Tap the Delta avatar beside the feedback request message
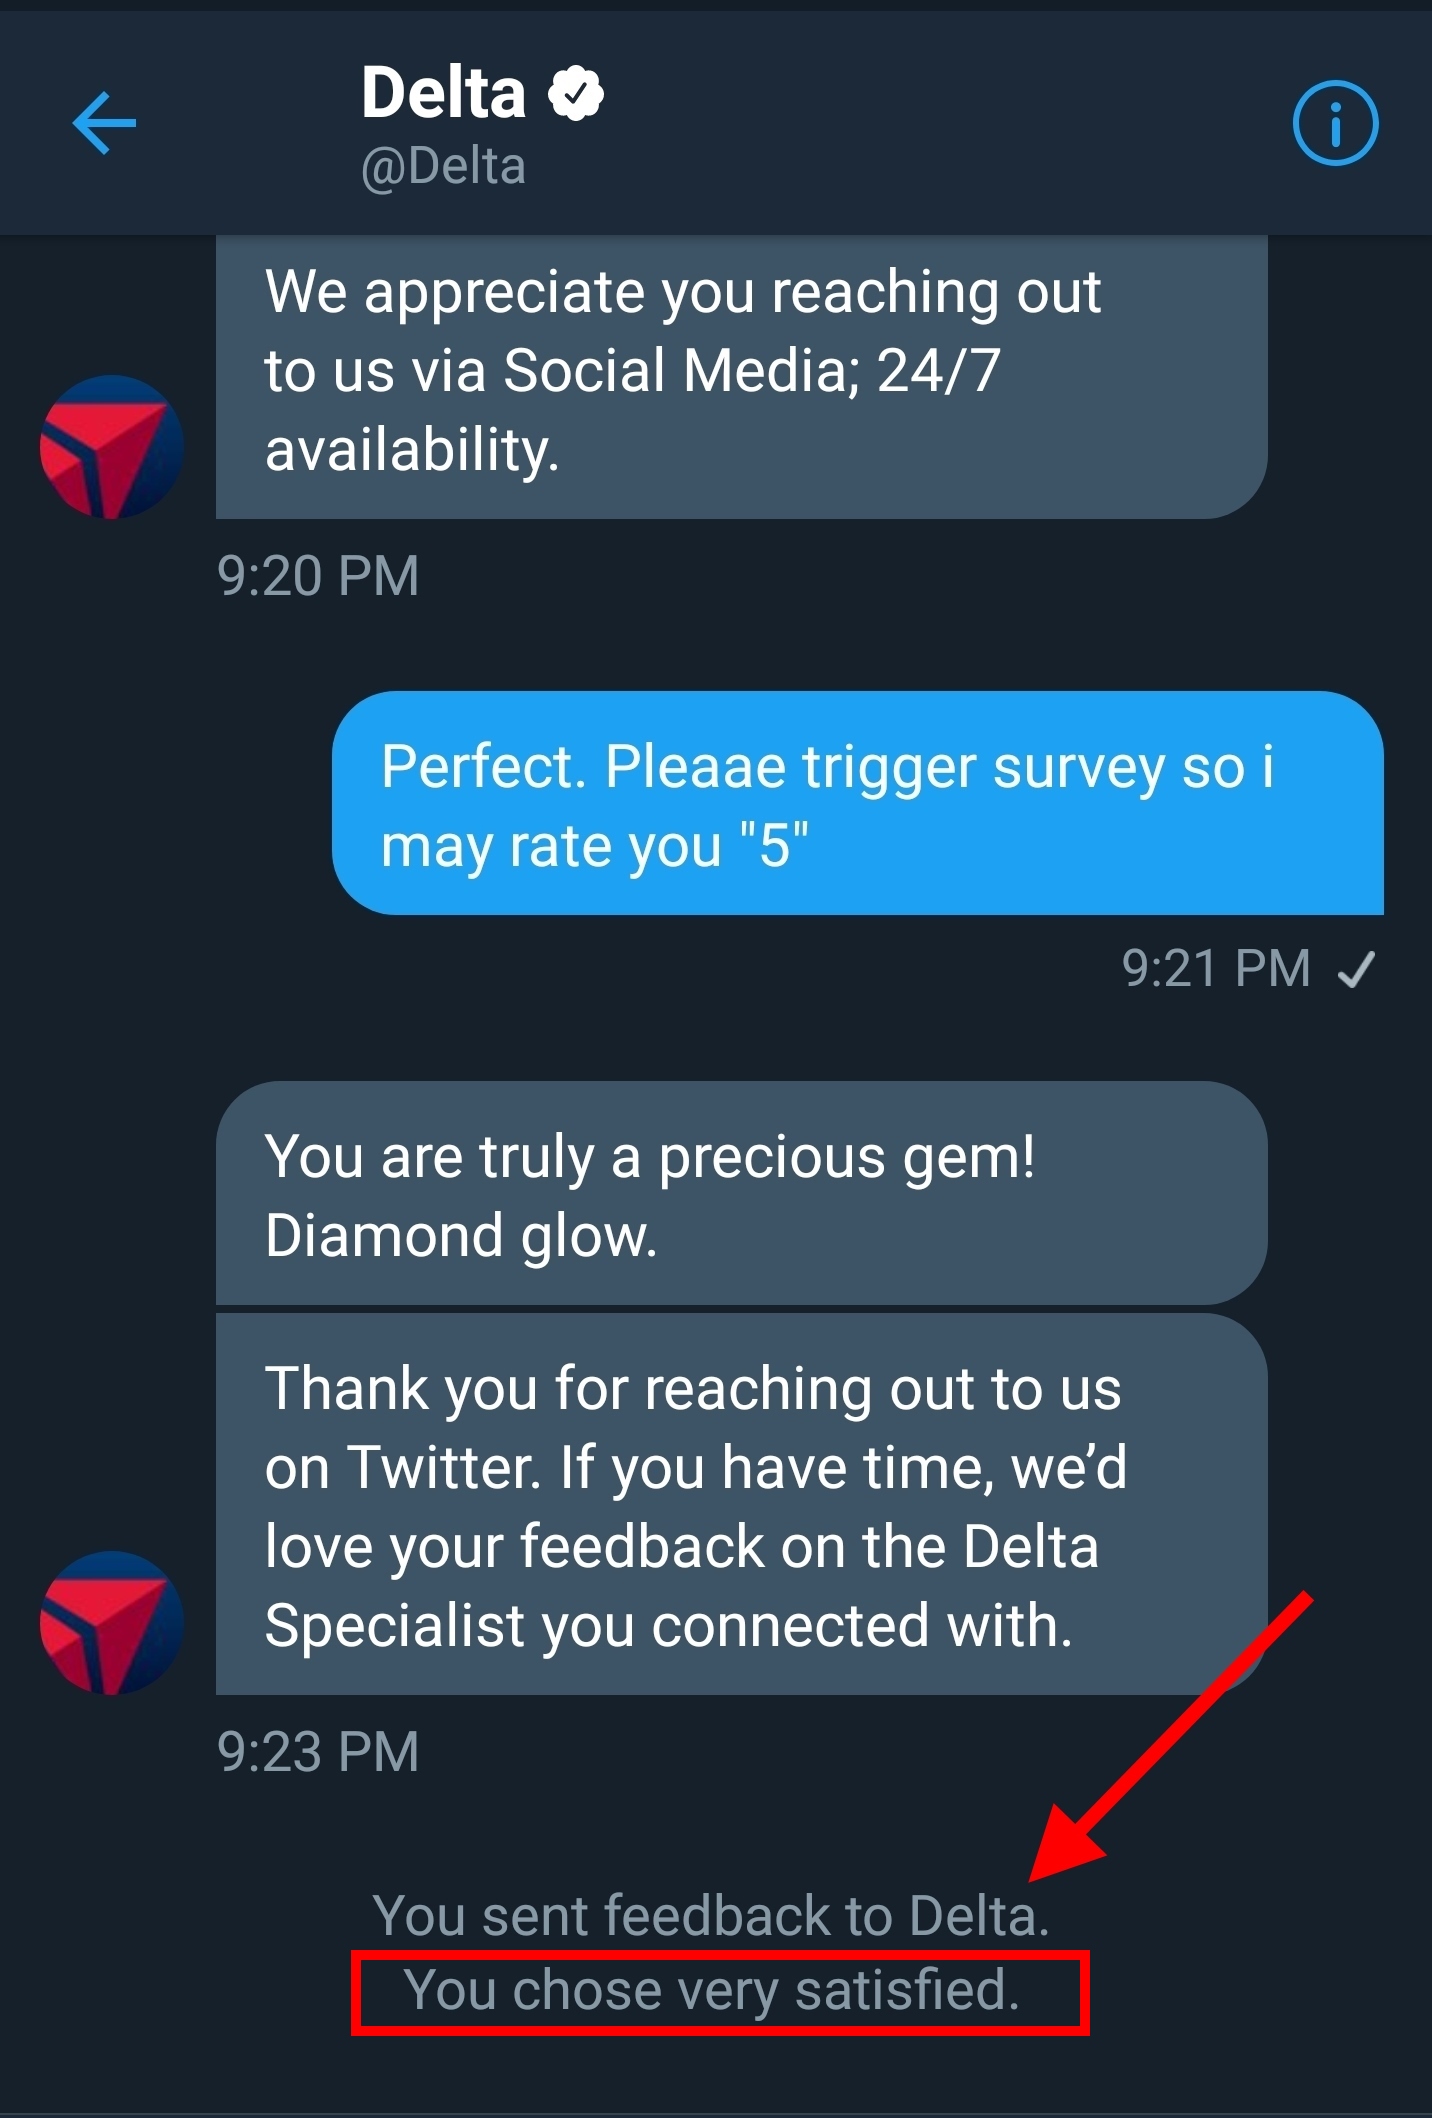Image resolution: width=1432 pixels, height=2118 pixels. pyautogui.click(x=111, y=1622)
